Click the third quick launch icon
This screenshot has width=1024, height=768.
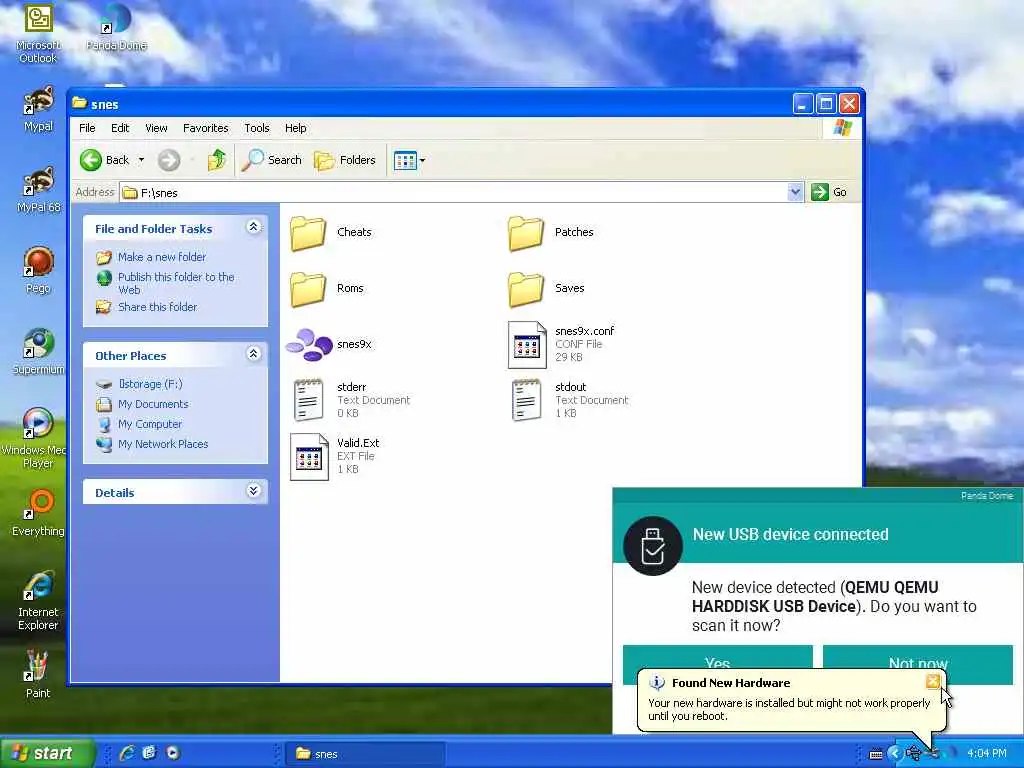point(172,753)
